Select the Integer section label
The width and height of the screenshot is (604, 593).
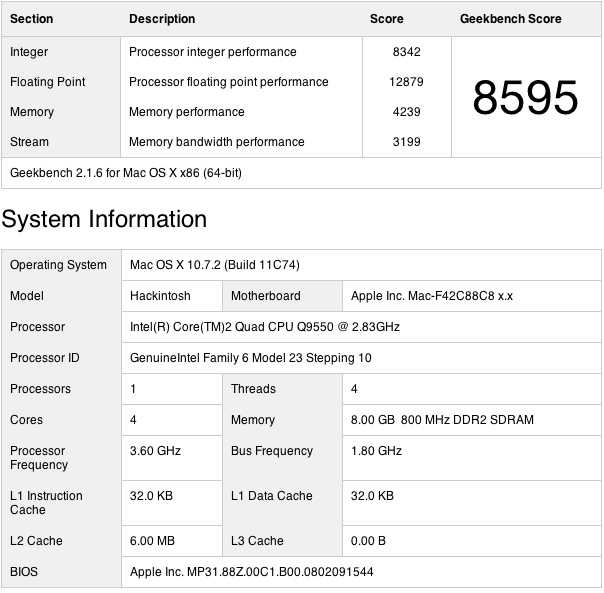click(29, 52)
